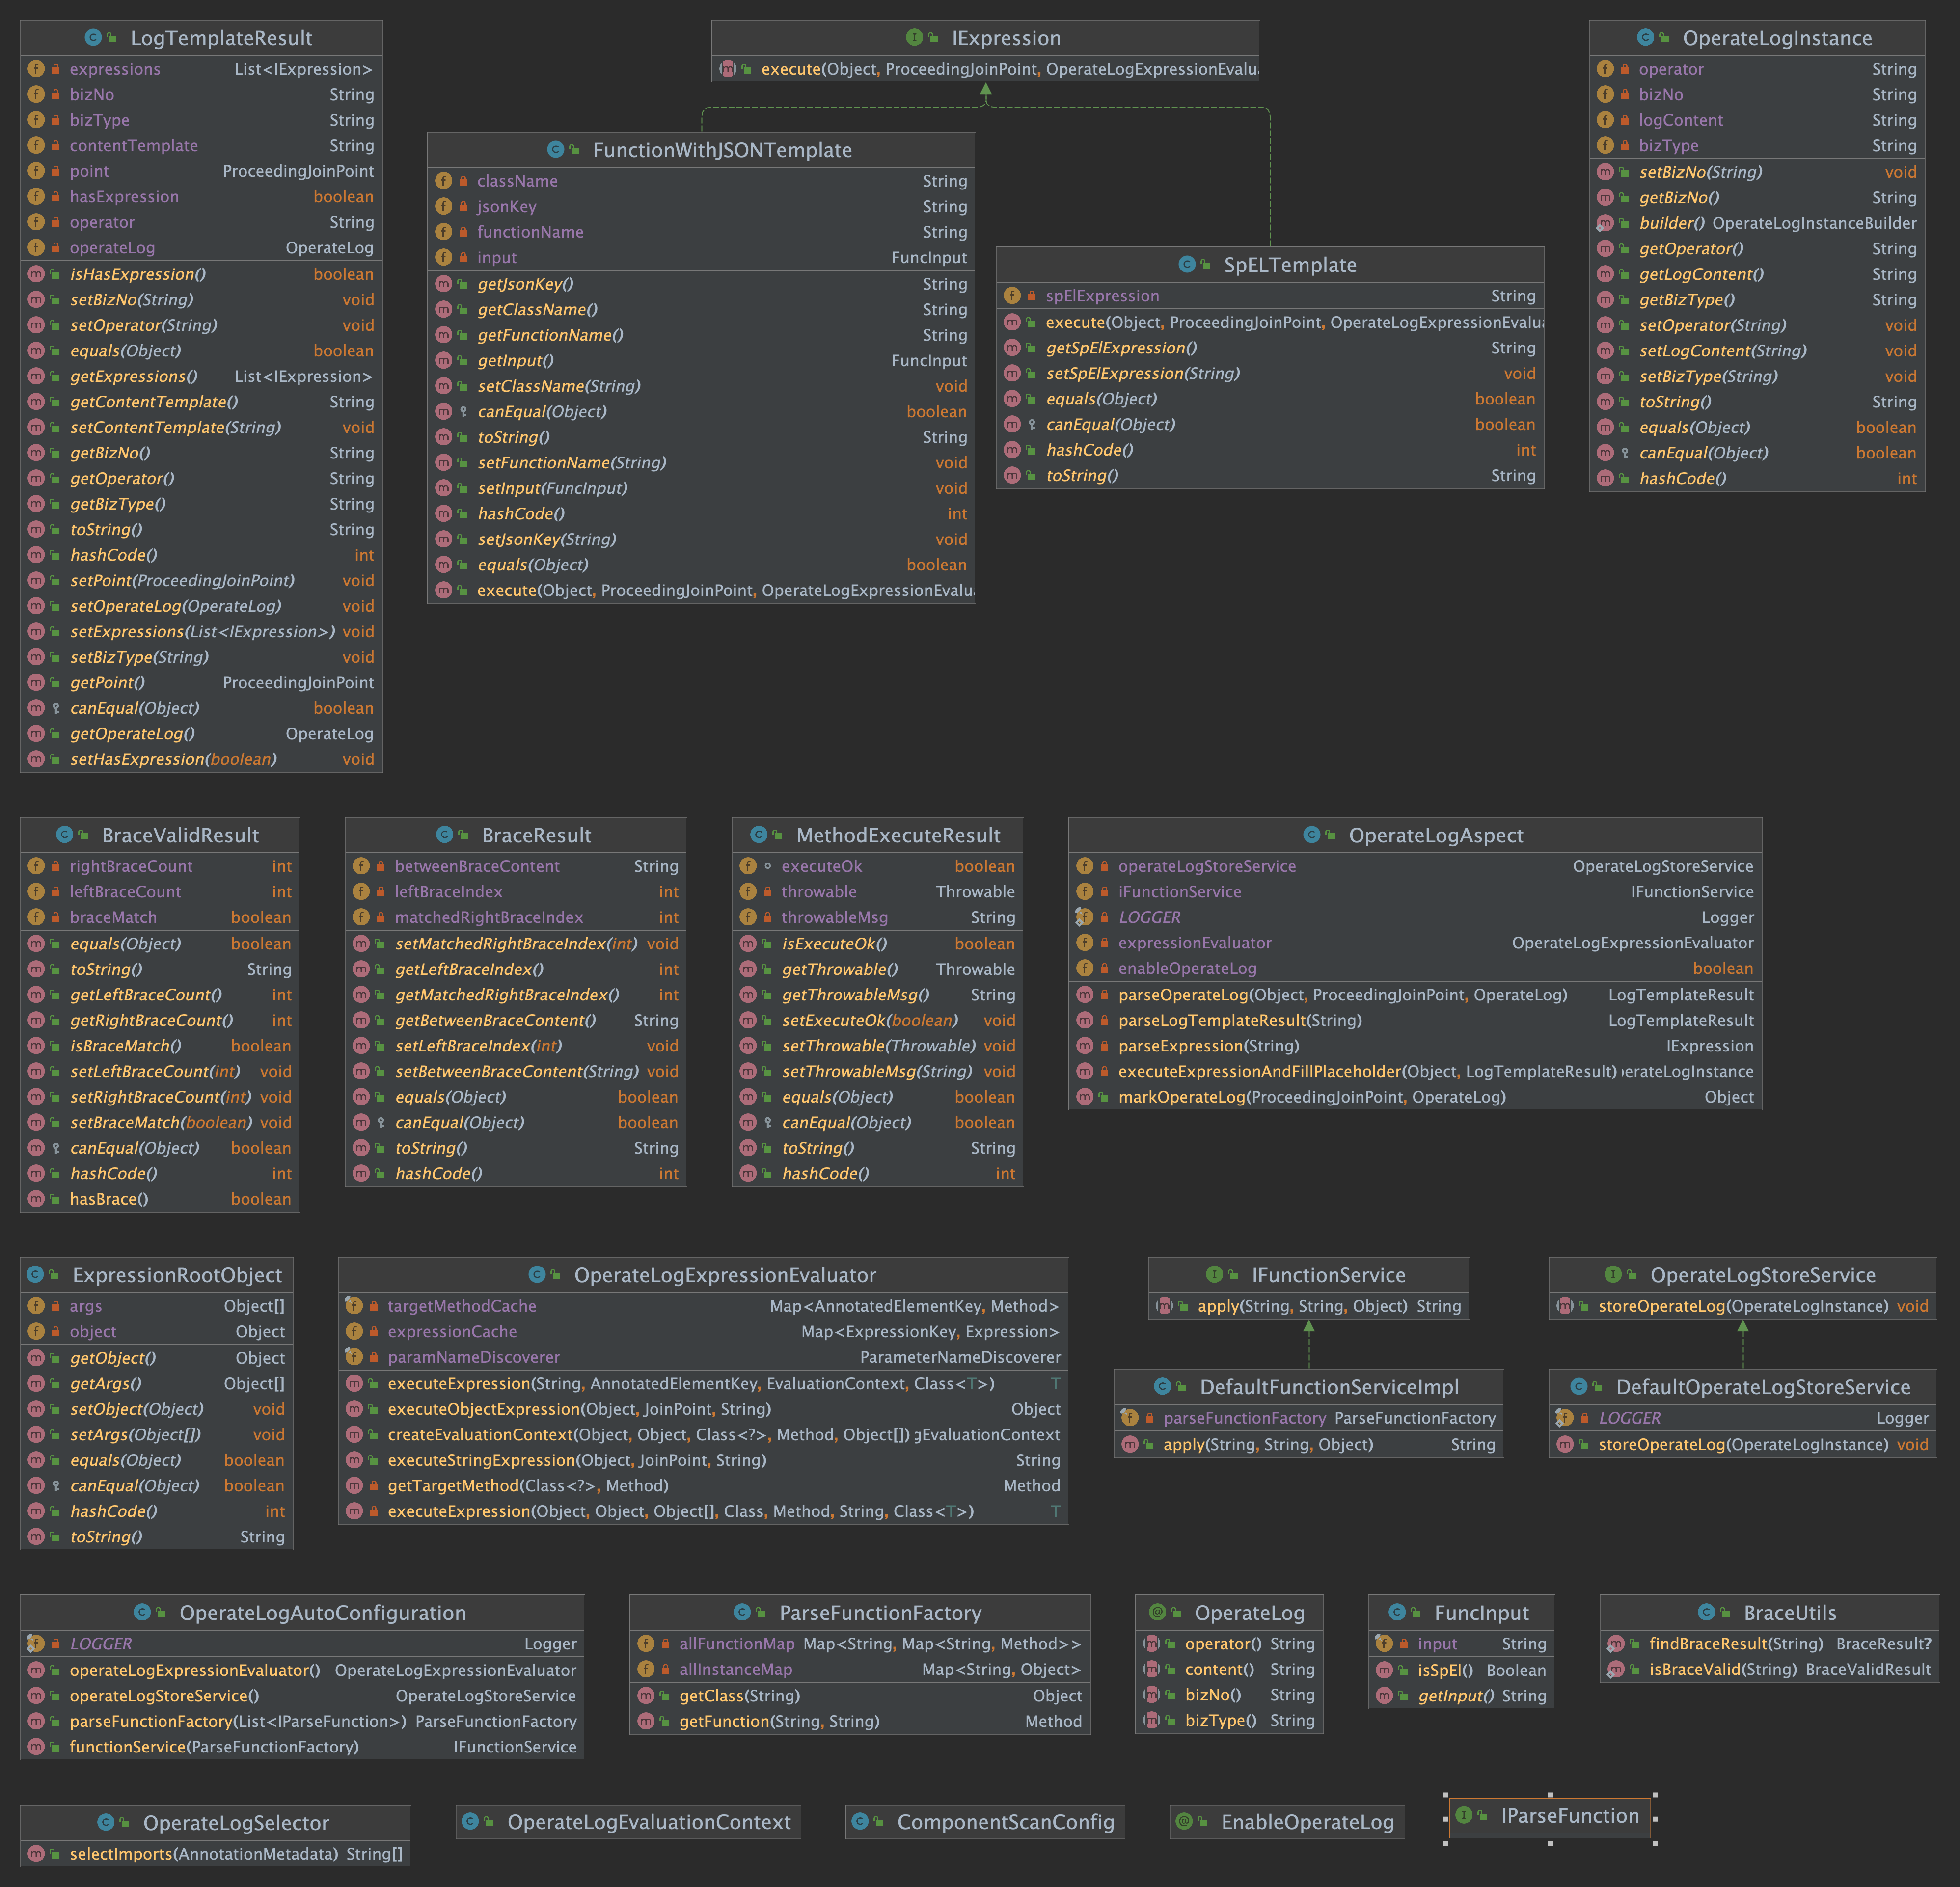Select the hasBrace() method in BraceValidResult
The width and height of the screenshot is (1960, 1887).
point(109,1199)
